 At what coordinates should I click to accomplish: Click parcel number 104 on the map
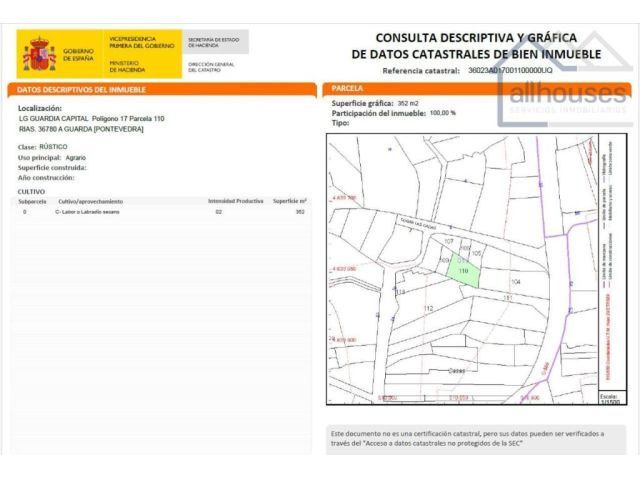tap(516, 282)
